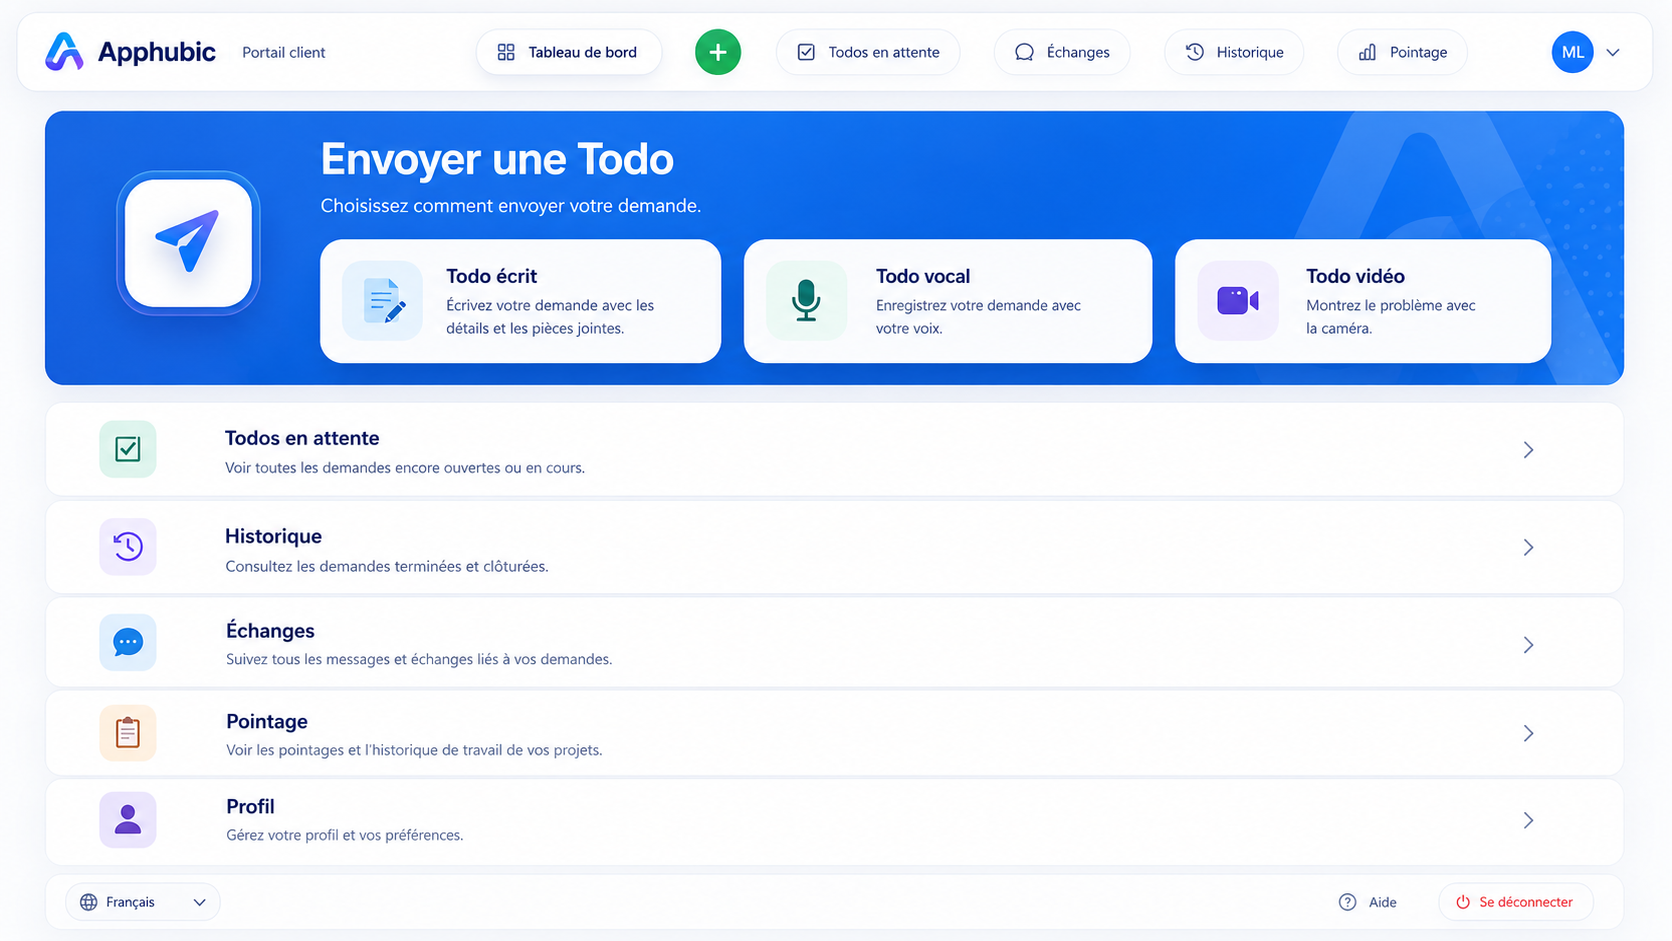Viewport: 1672px width, 941px height.
Task: Click 'Gérez votre profil et vos préférences.' text
Action: tap(345, 835)
